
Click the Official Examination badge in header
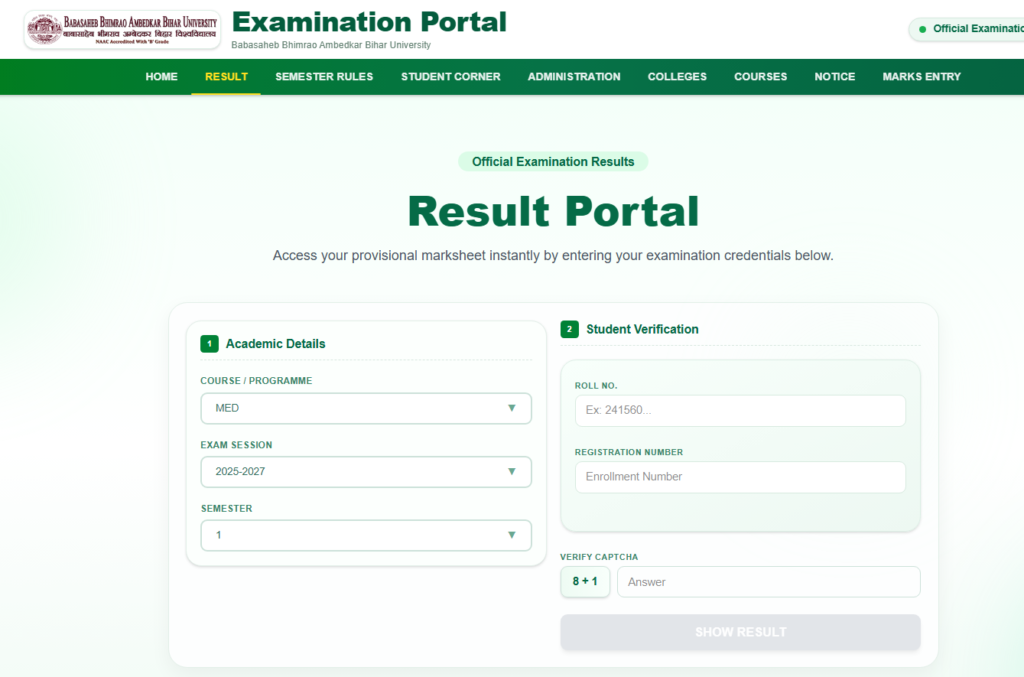click(x=967, y=29)
